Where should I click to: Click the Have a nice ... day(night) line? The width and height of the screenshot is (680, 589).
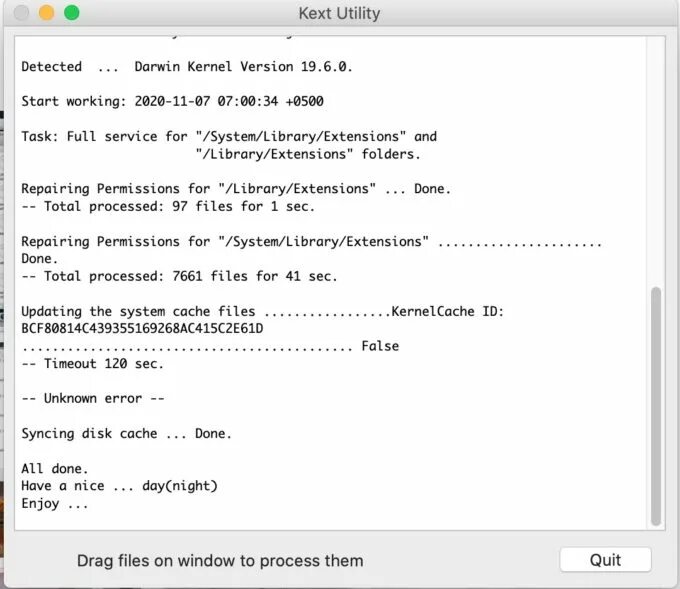119,486
